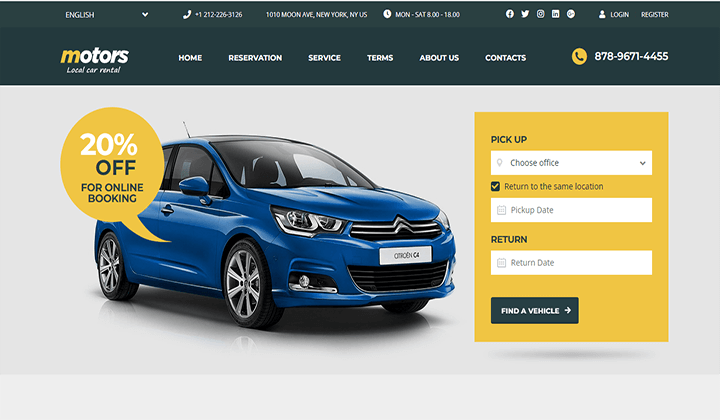The width and height of the screenshot is (720, 420).
Task: Click the Register link
Action: coord(655,15)
